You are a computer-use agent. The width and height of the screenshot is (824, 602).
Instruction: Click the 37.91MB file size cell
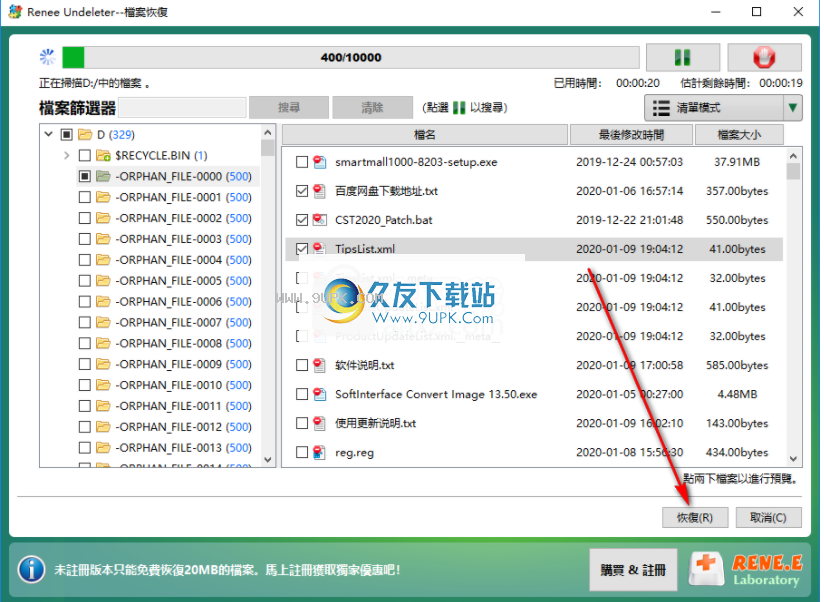click(737, 162)
